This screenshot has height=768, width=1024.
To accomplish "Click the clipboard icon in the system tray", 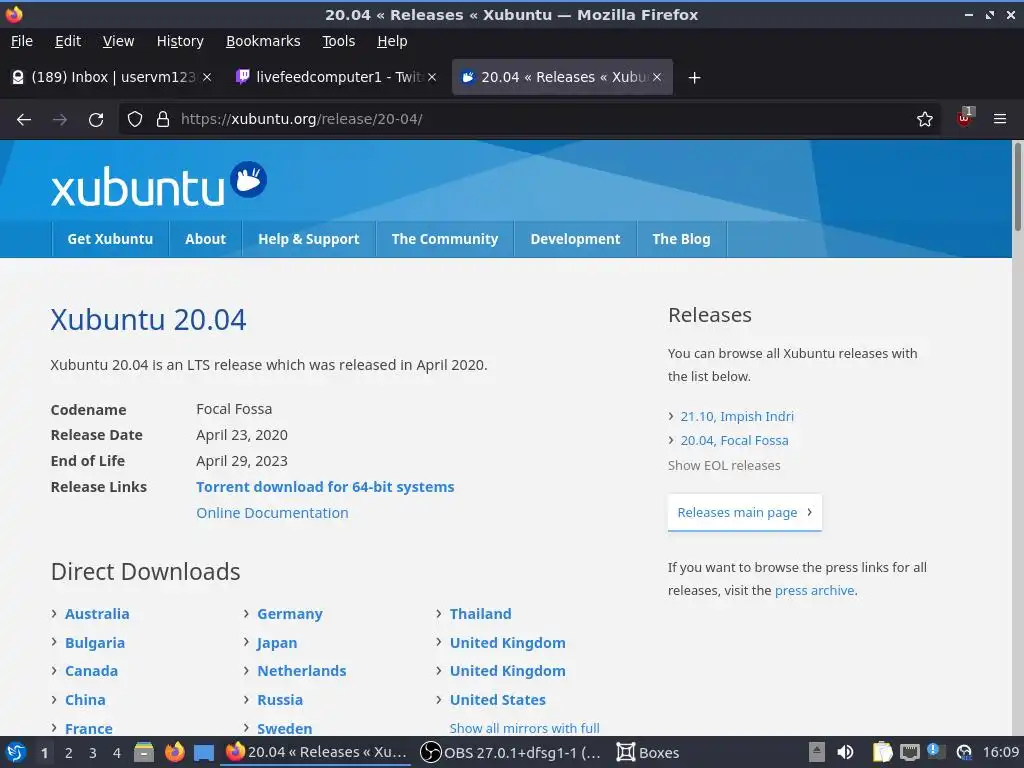I will pos(882,752).
